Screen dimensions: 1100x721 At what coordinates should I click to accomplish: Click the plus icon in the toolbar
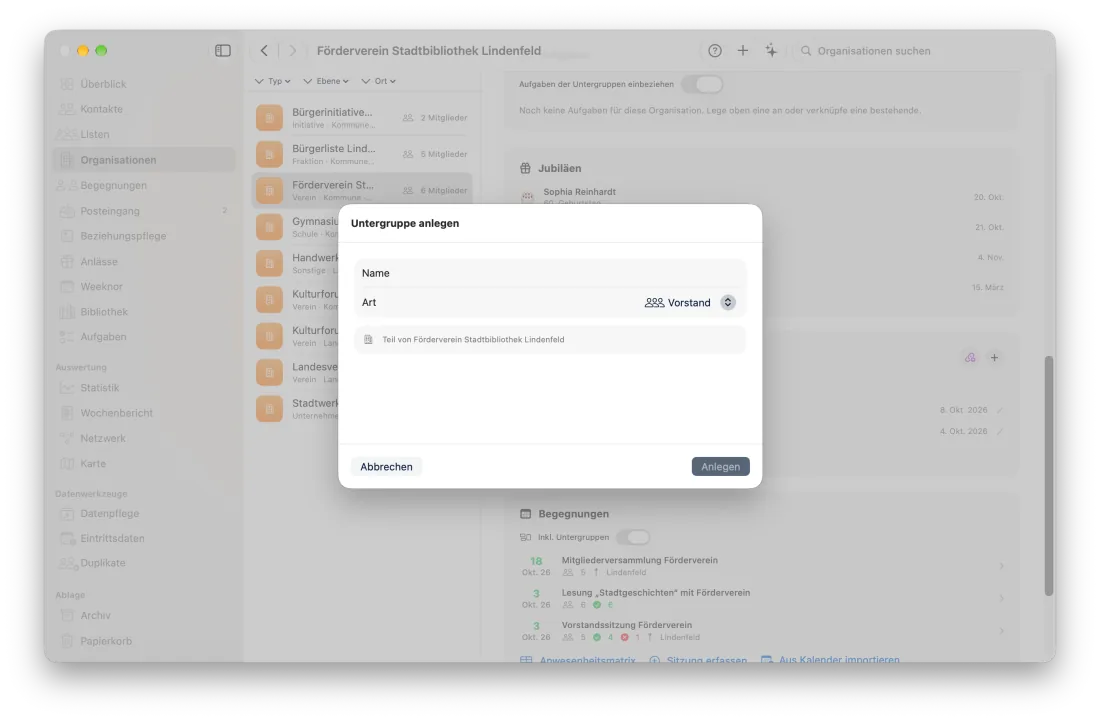pos(742,50)
